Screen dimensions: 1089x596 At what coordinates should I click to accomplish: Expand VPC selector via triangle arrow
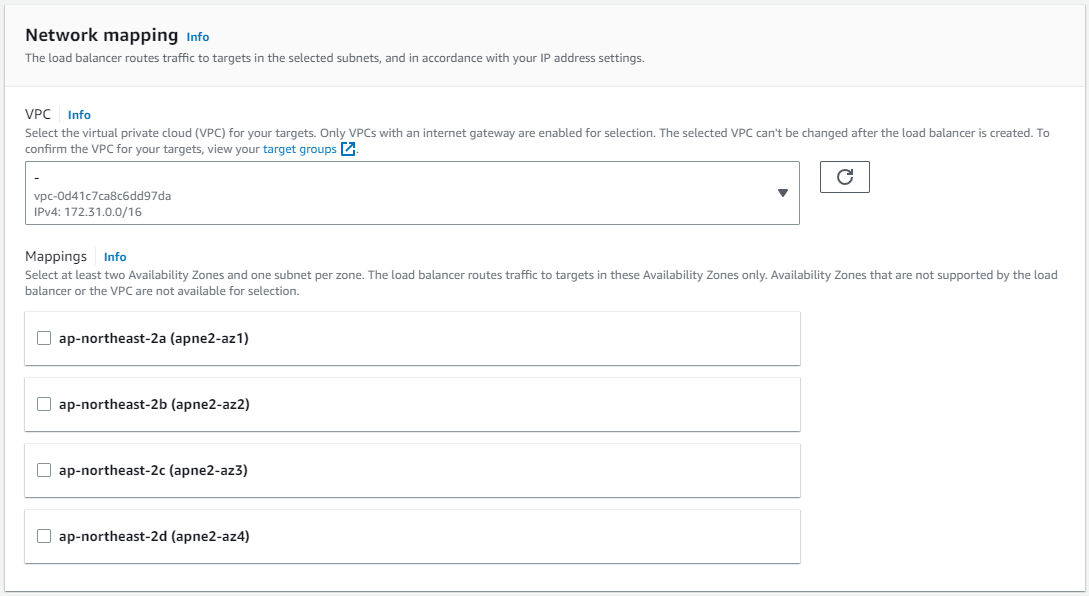pos(783,193)
